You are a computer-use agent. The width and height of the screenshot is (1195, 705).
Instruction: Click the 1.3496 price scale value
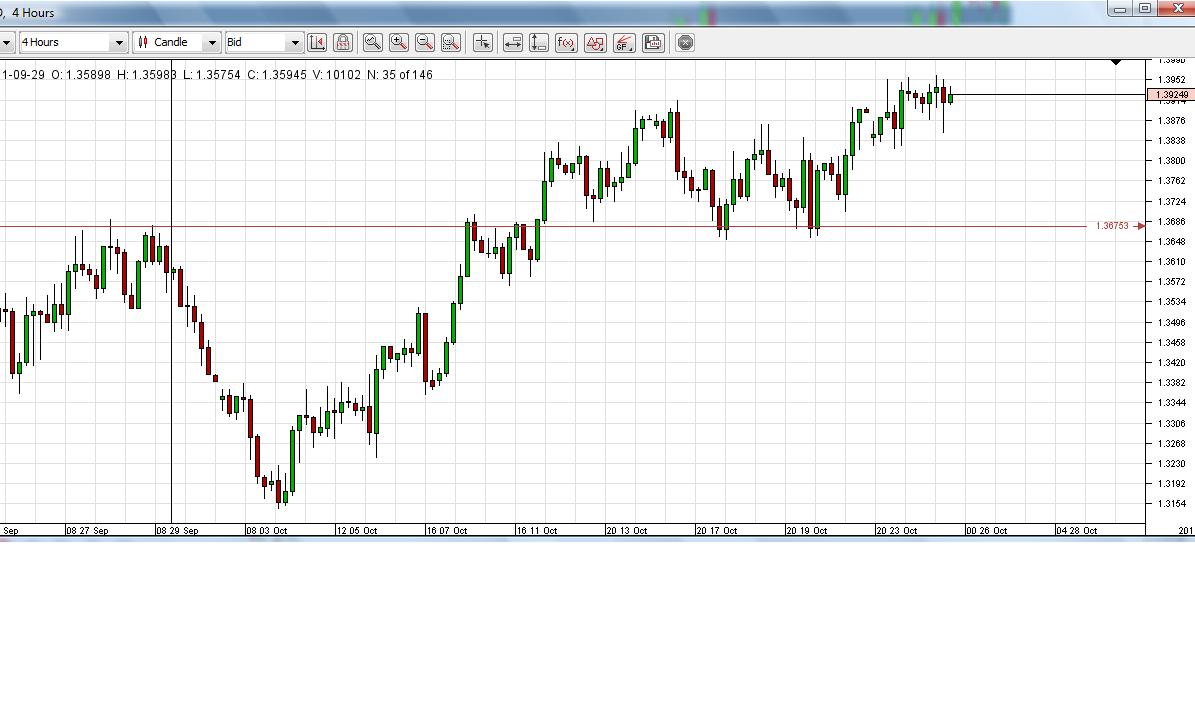1171,322
